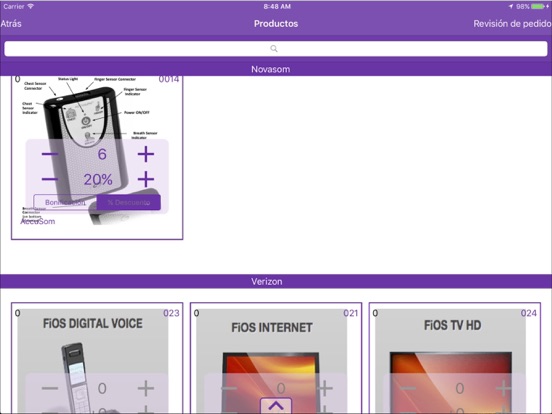The image size is (552, 414).
Task: Increase AccuSom discount percentage plus
Action: 146,180
